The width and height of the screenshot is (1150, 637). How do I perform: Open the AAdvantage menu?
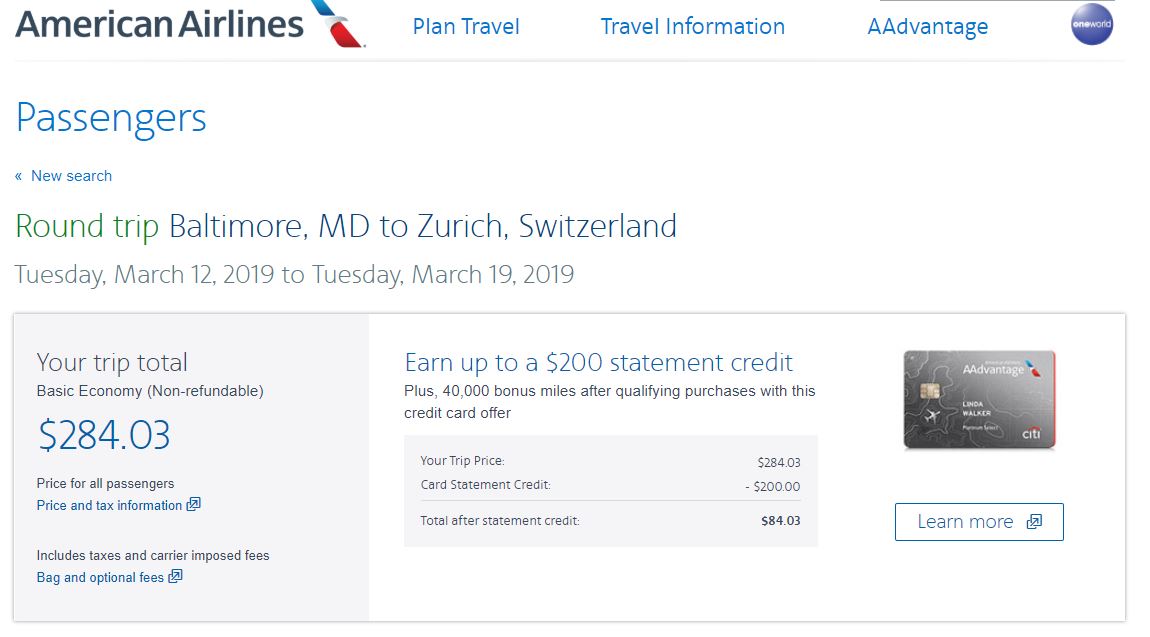coord(927,27)
